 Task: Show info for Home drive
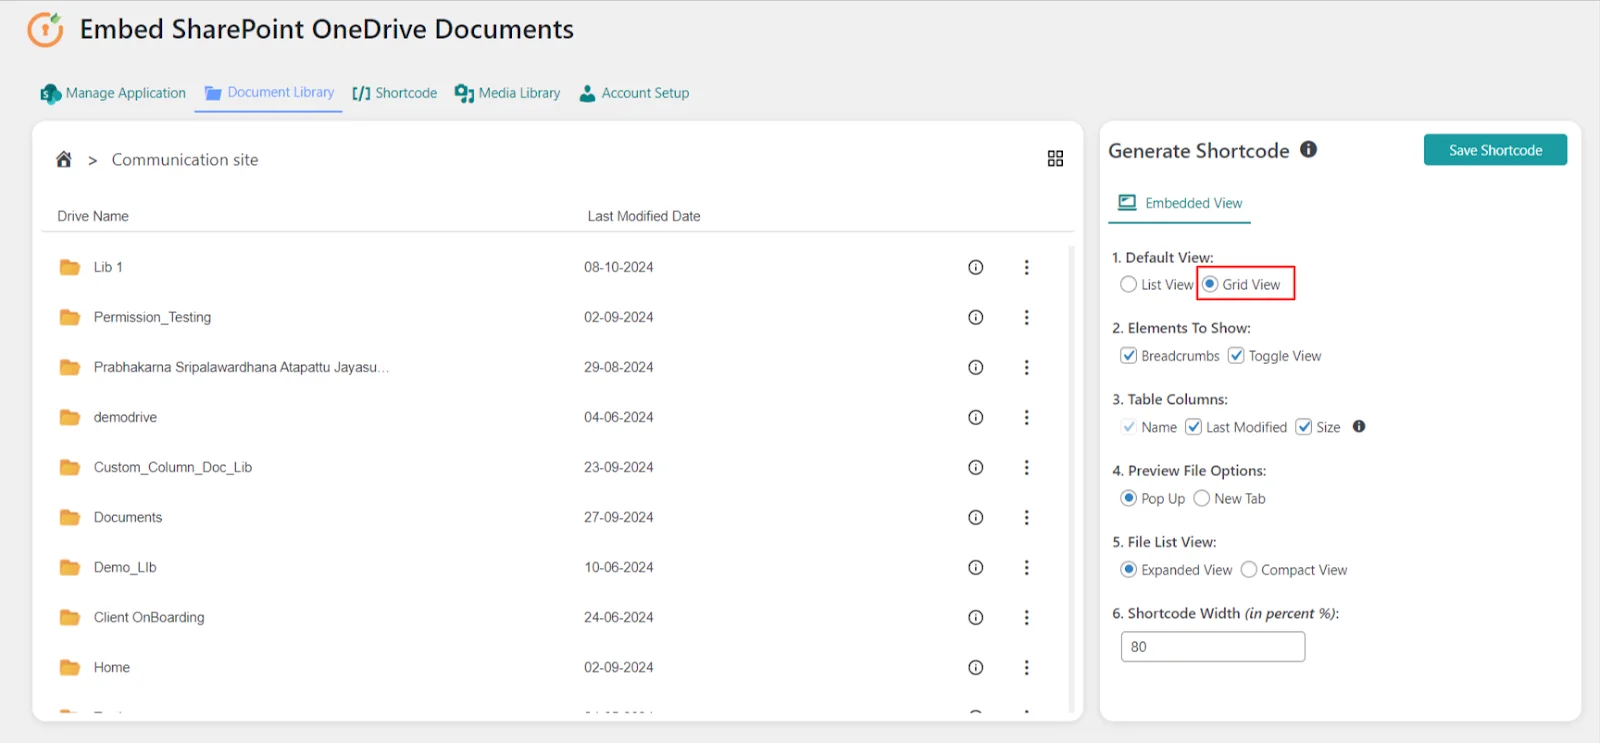pos(976,667)
